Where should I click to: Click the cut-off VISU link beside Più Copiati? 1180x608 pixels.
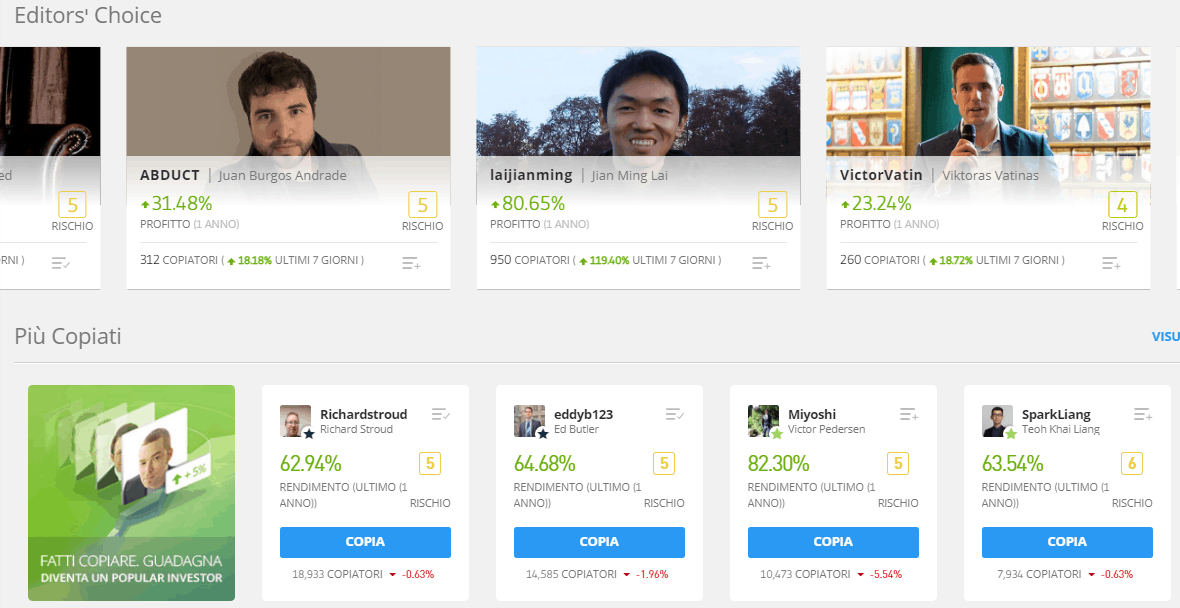1166,336
